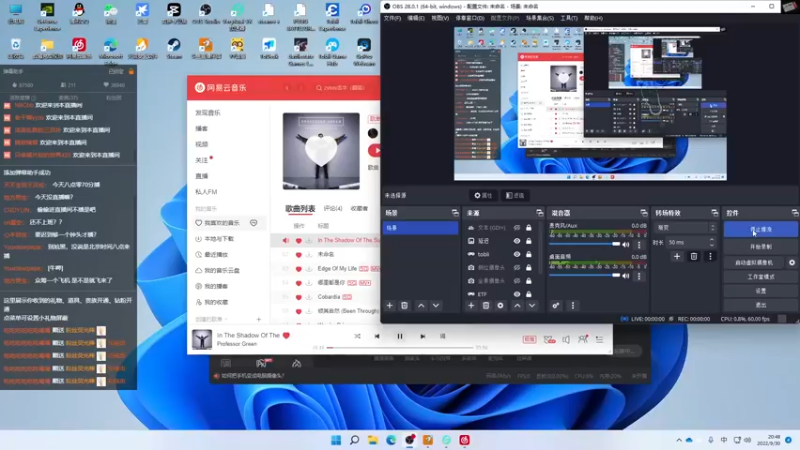This screenshot has height=450, width=800.
Task: Add a new scene with plus icon
Action: click(389, 305)
